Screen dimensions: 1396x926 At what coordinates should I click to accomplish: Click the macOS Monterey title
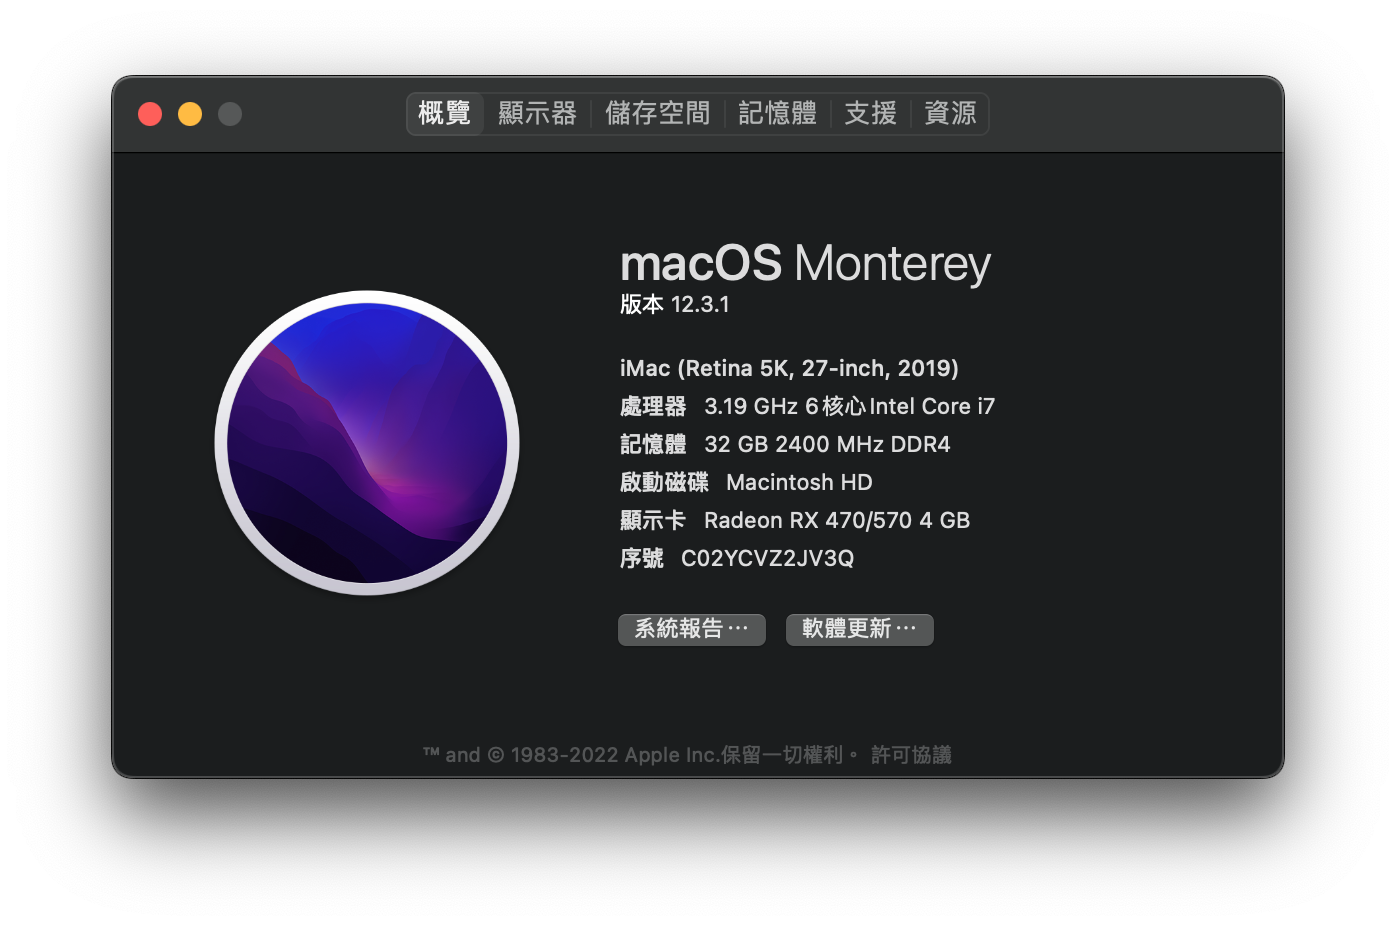(x=805, y=263)
